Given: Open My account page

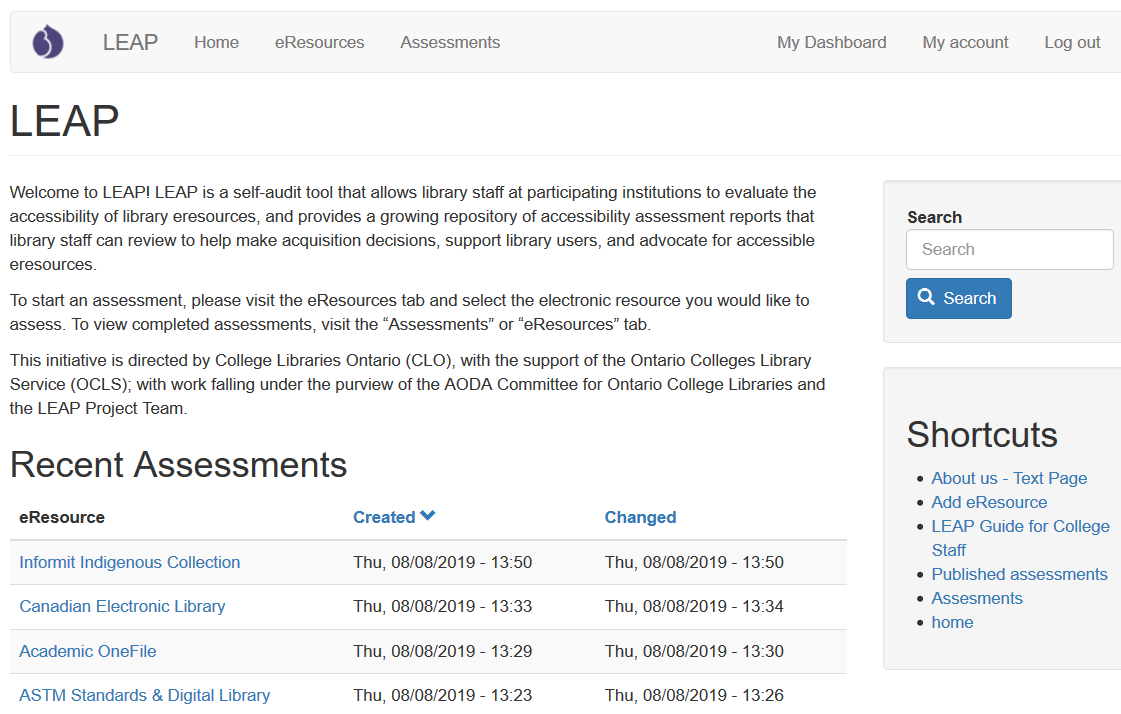Looking at the screenshot, I should click(965, 42).
